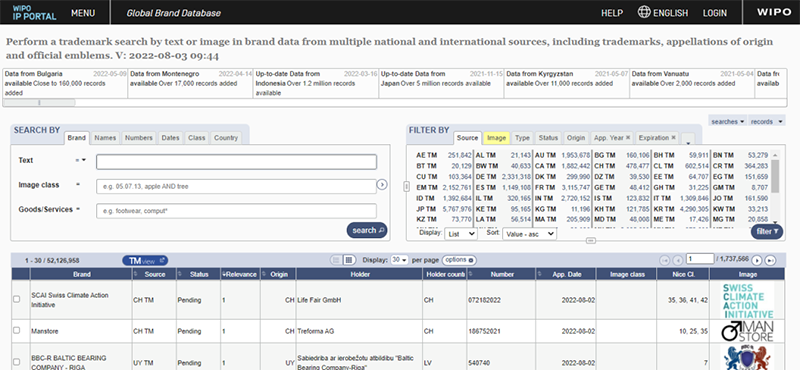Open the Type filter tab

click(x=522, y=138)
